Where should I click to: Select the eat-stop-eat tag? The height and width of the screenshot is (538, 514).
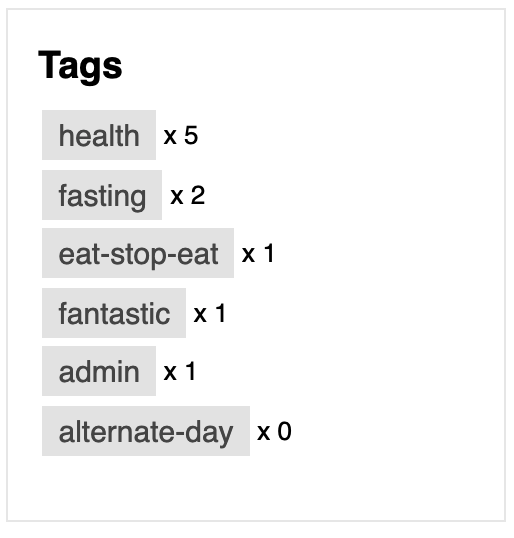[x=138, y=253]
